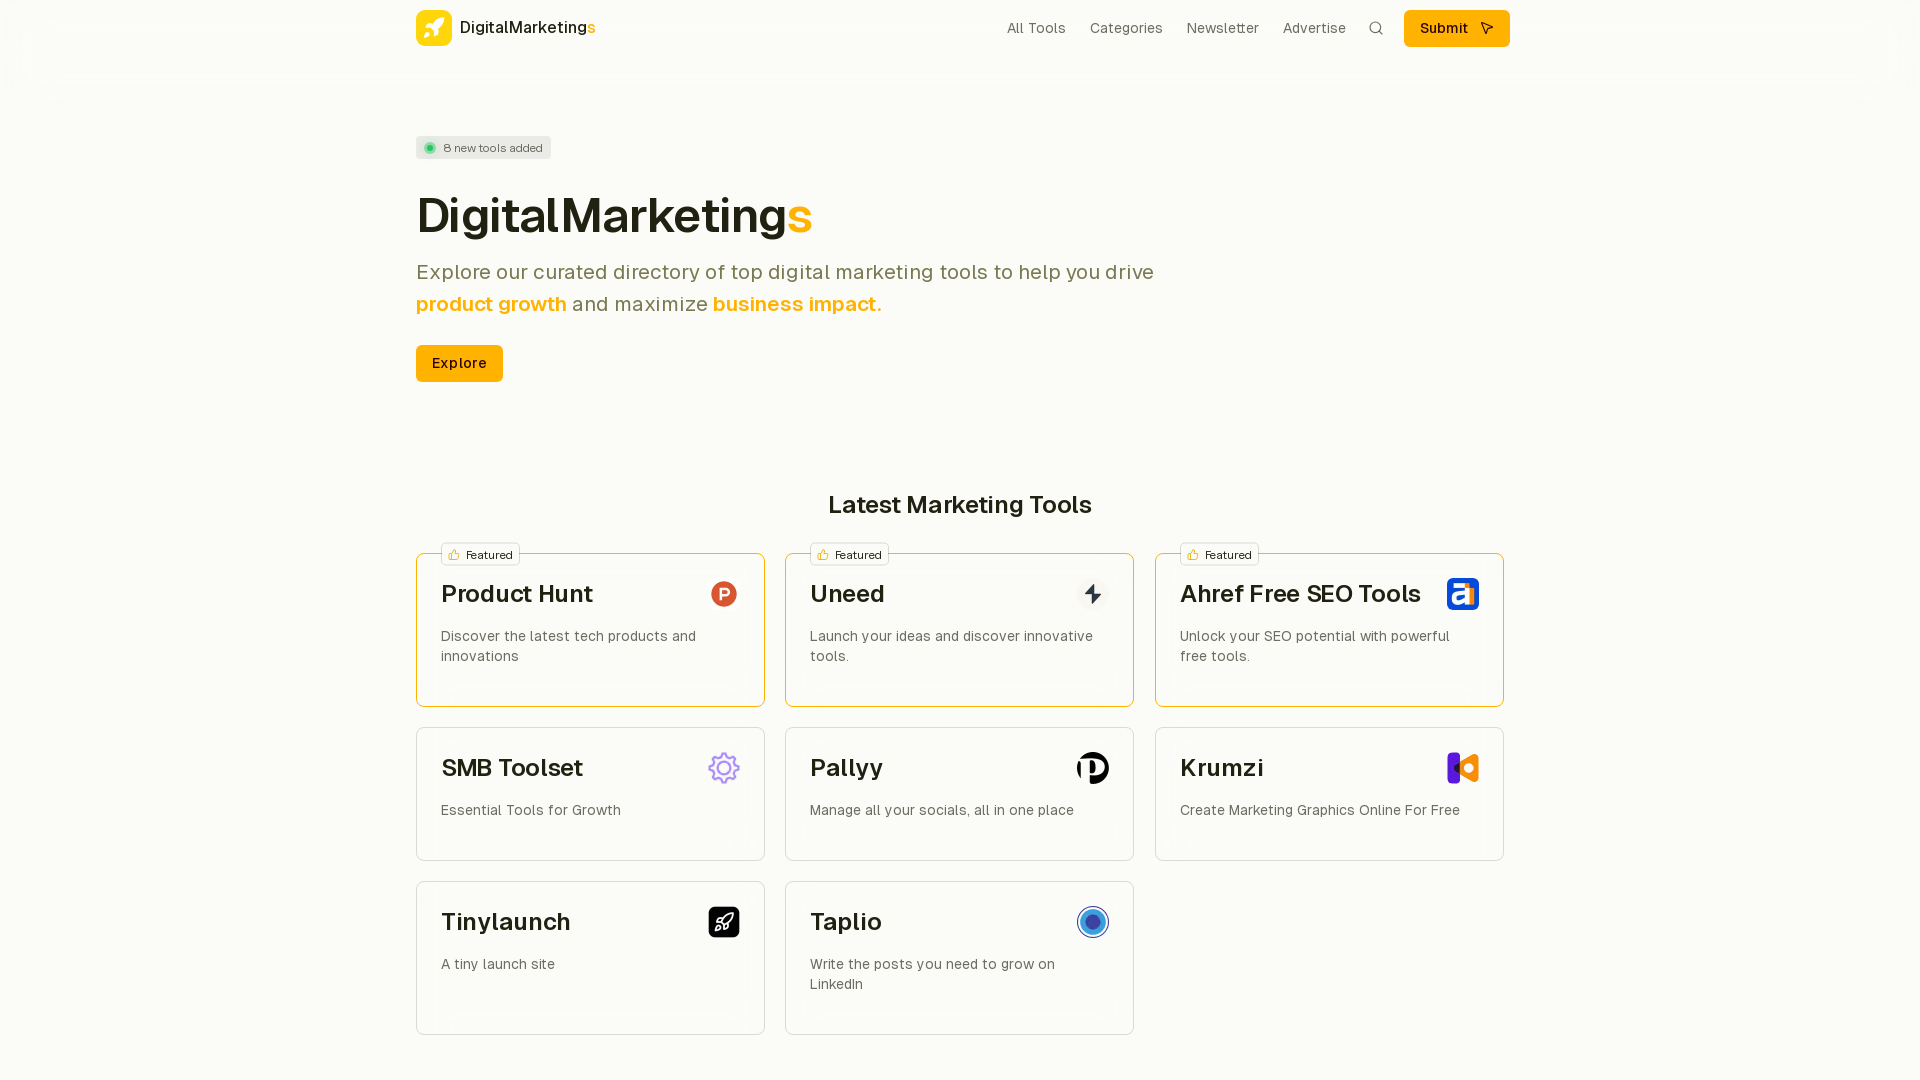The image size is (1920, 1080).
Task: Click the SMB Toolset gear icon
Action: point(724,768)
